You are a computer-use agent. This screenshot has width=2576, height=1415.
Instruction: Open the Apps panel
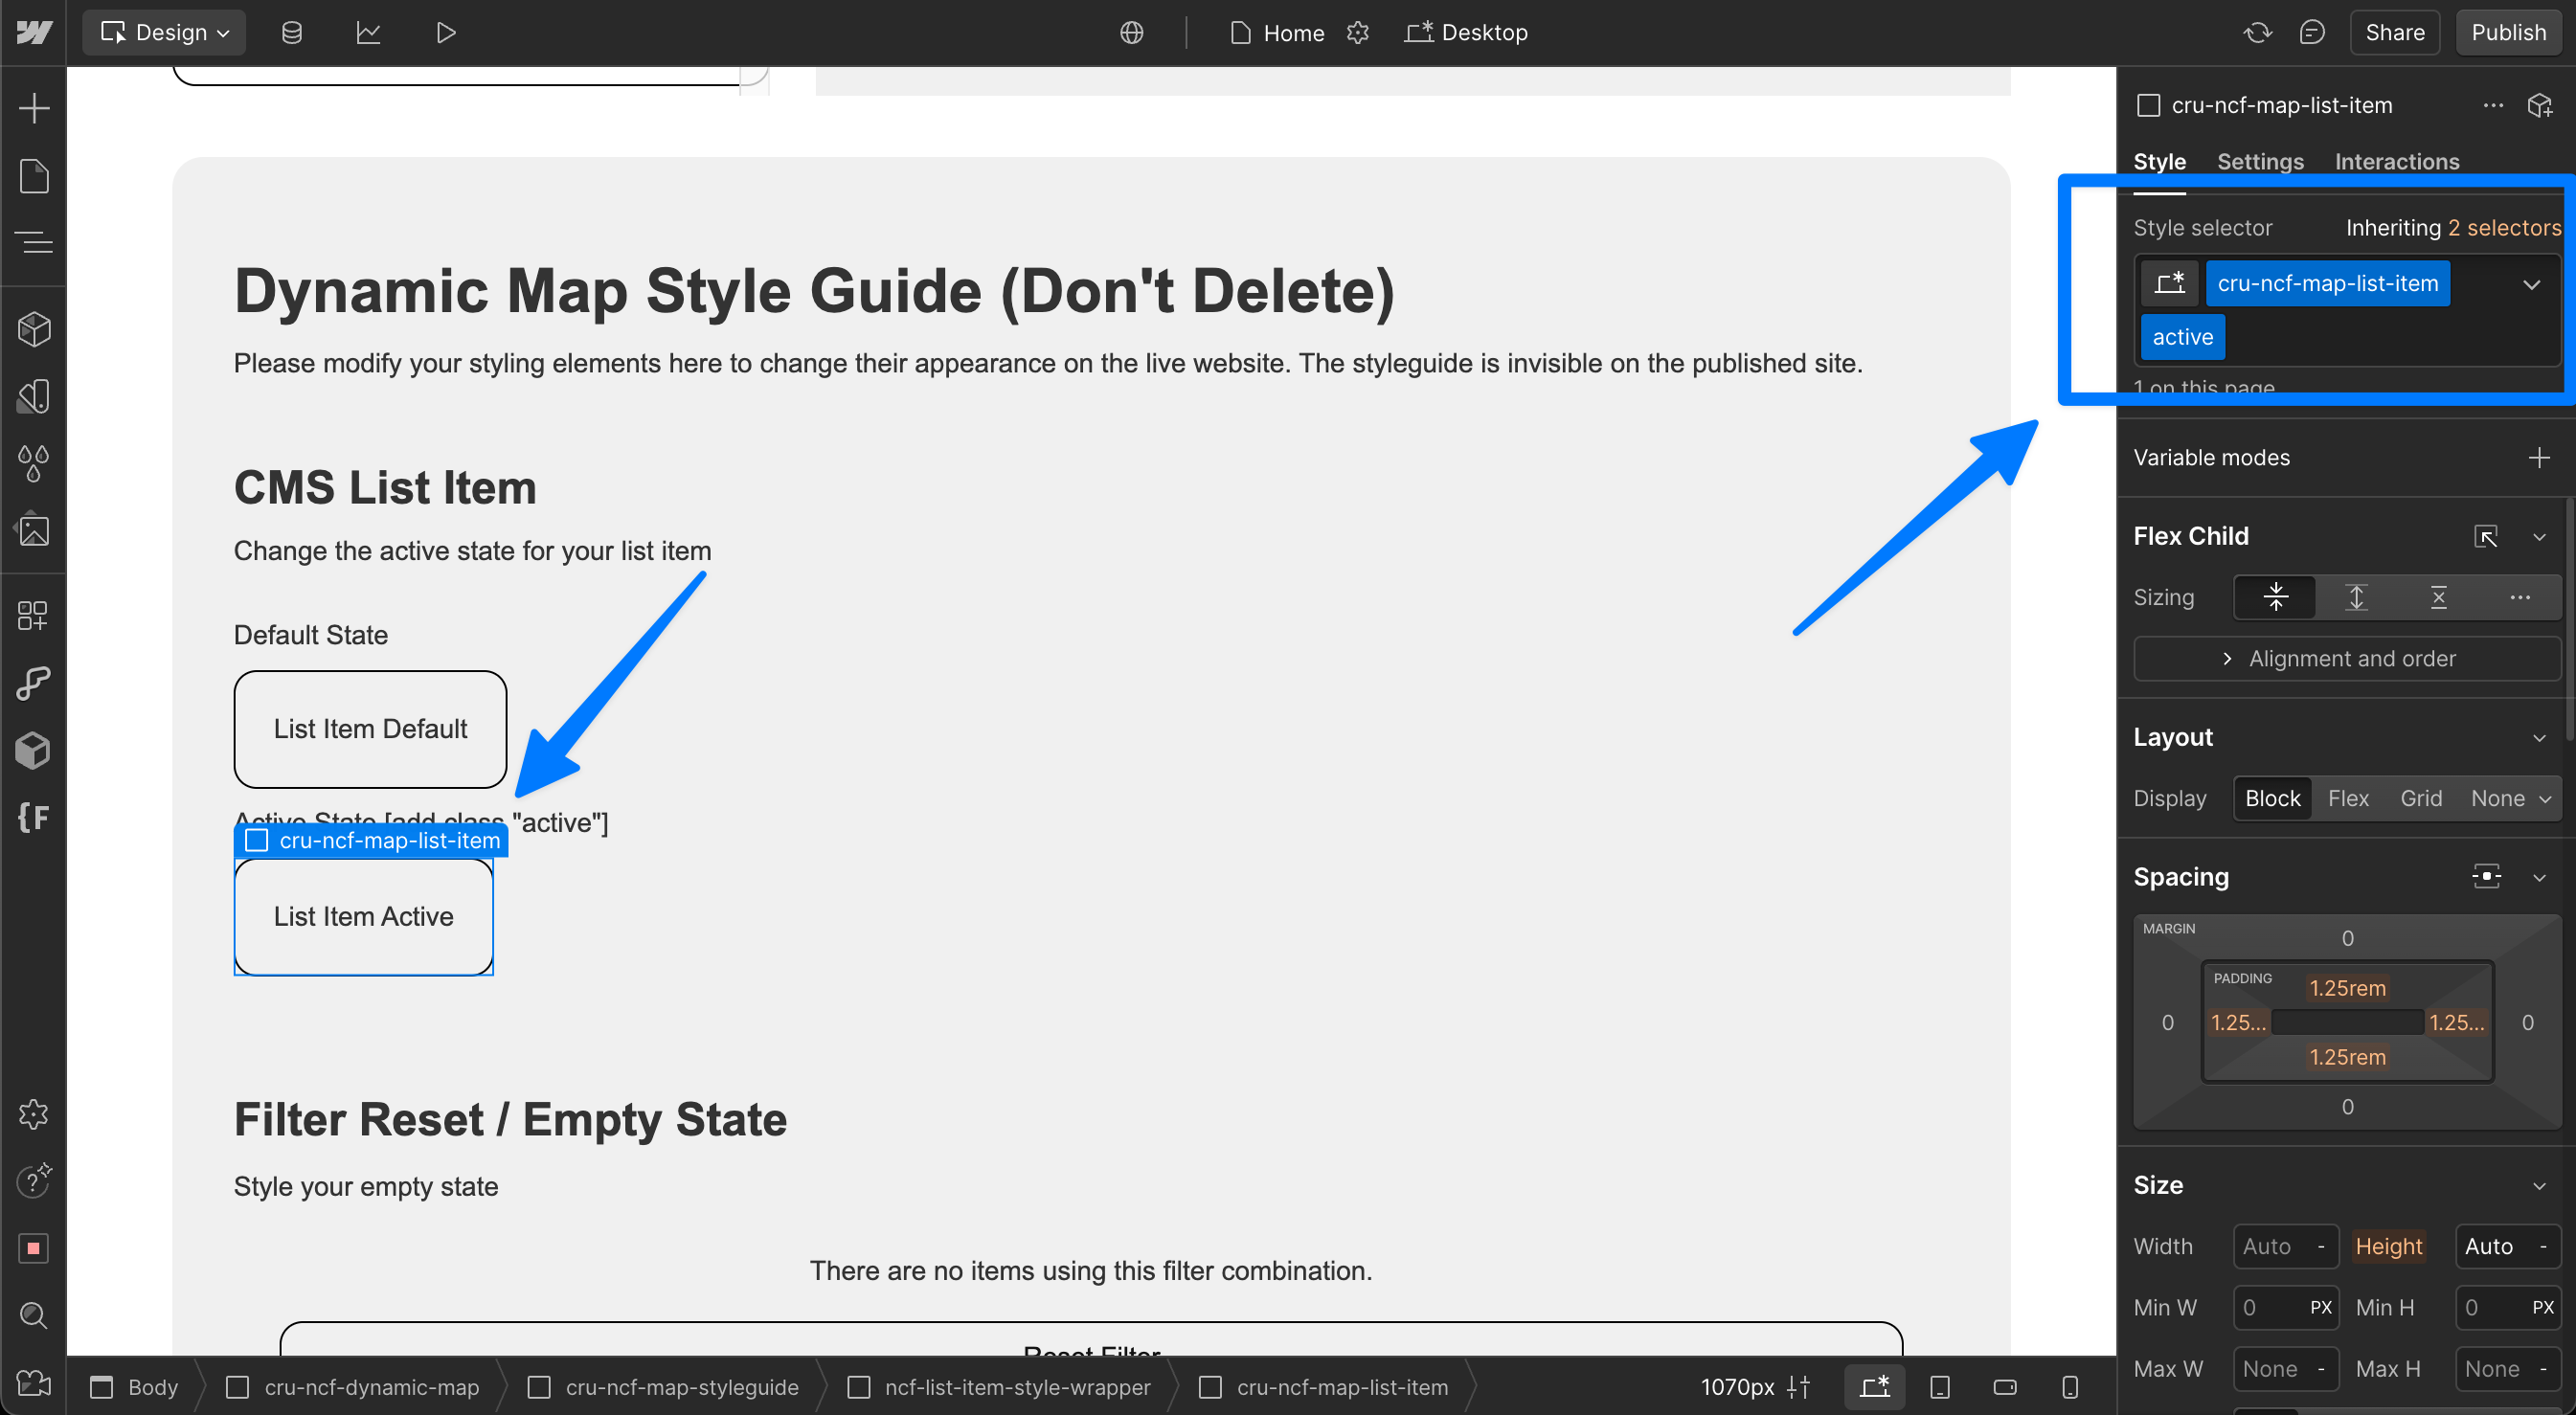(34, 616)
